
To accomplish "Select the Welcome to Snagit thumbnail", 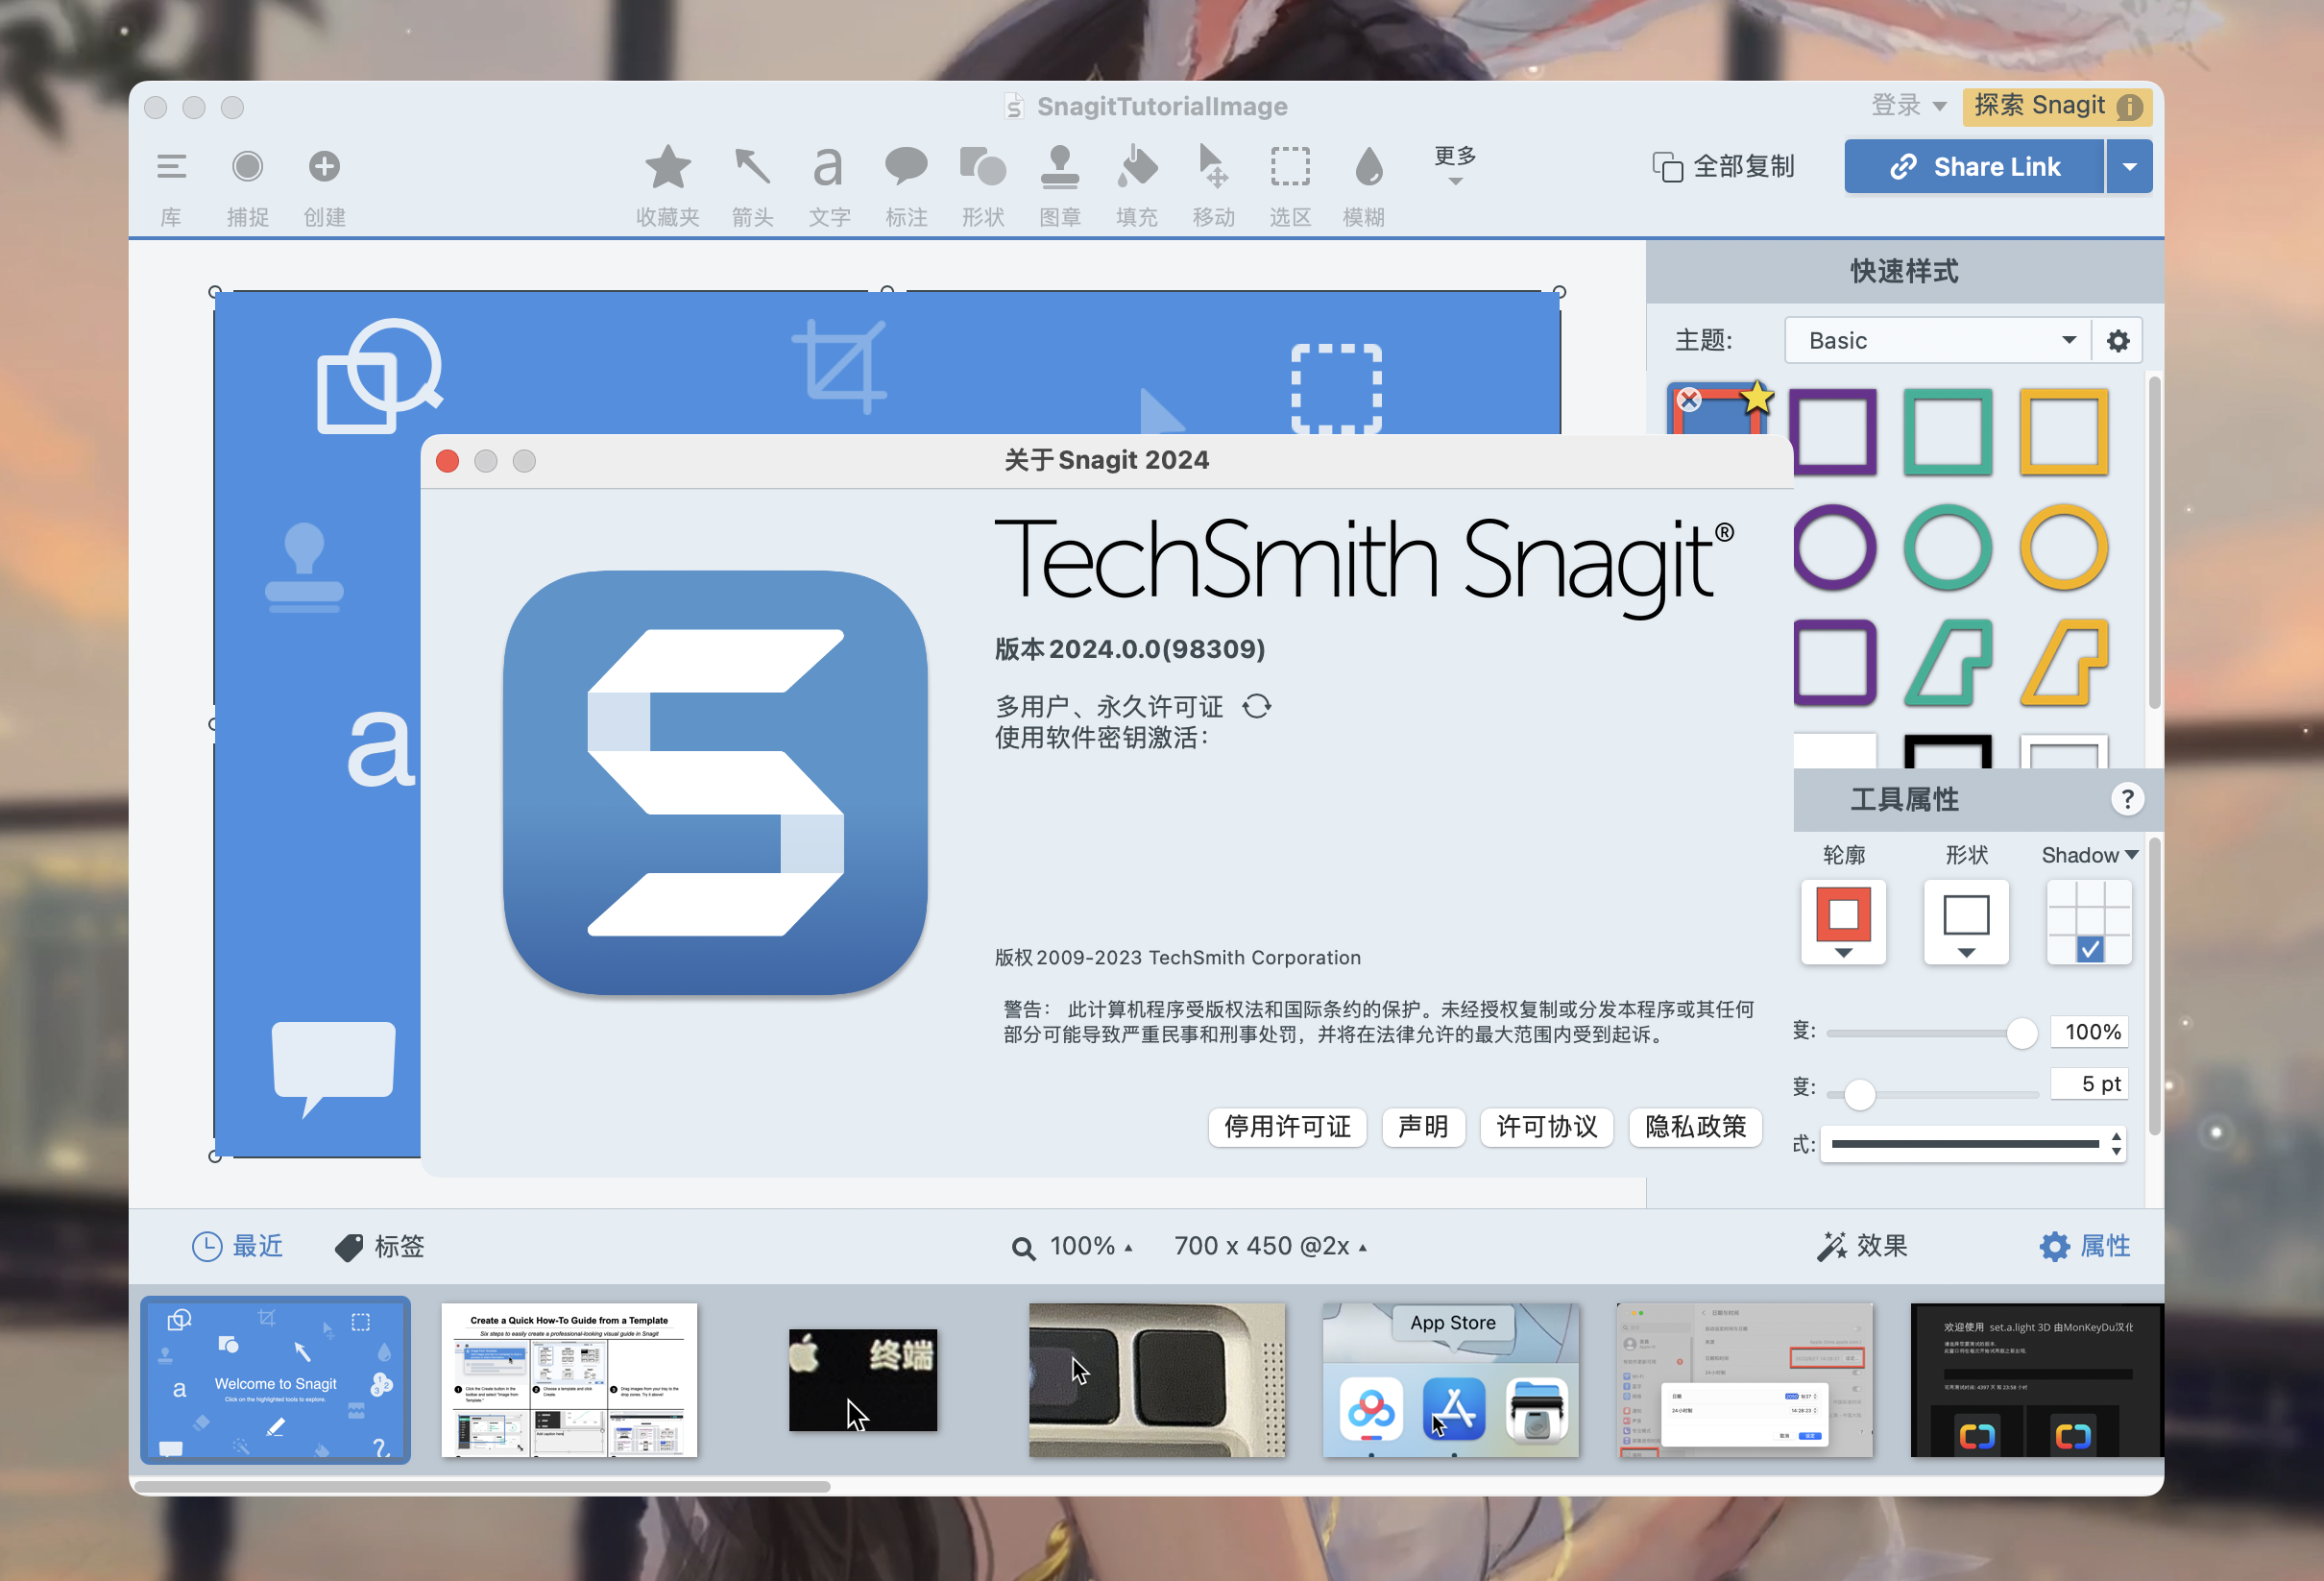I will [275, 1380].
